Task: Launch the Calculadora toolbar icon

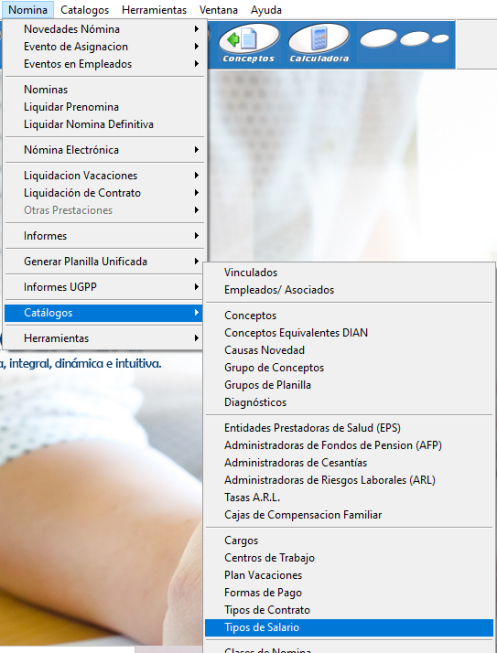Action: point(319,44)
